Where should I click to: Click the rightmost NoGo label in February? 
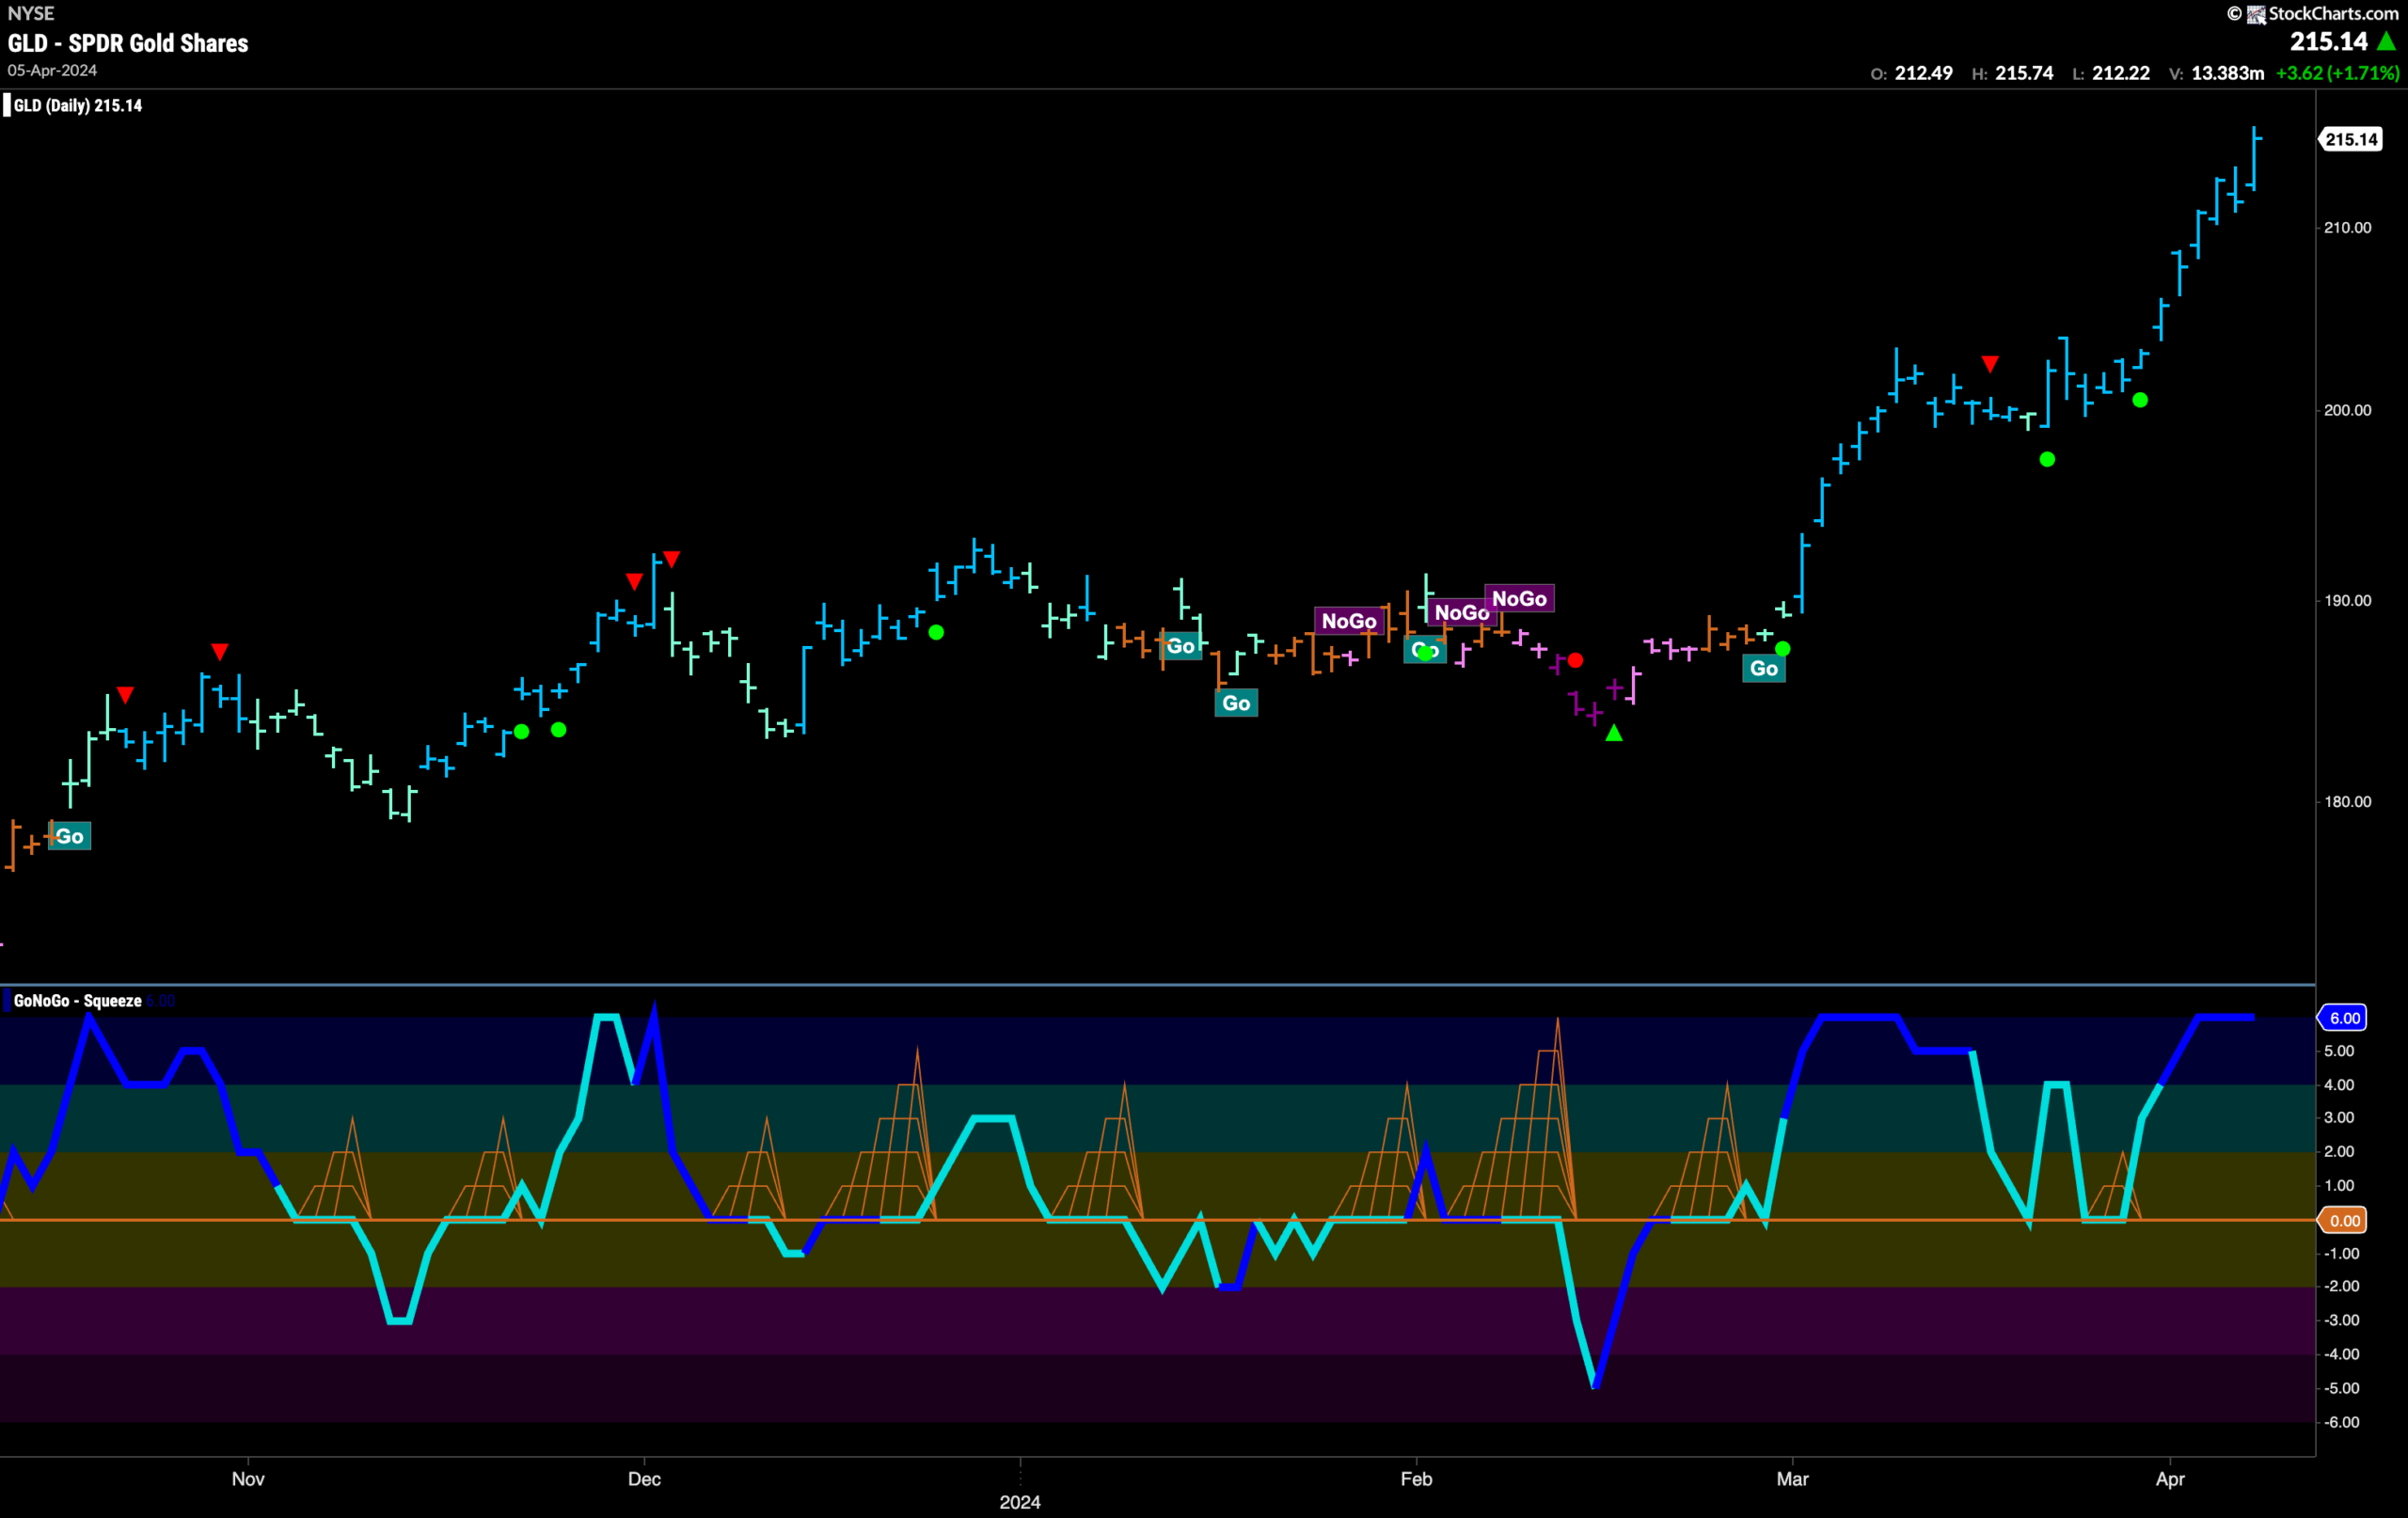tap(1519, 598)
